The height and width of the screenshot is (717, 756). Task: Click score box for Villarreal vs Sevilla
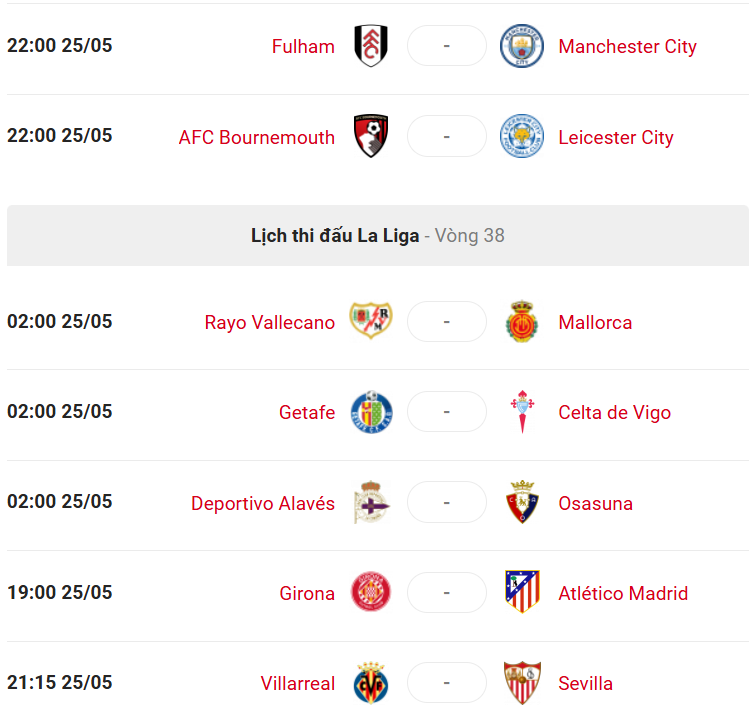pos(447,683)
